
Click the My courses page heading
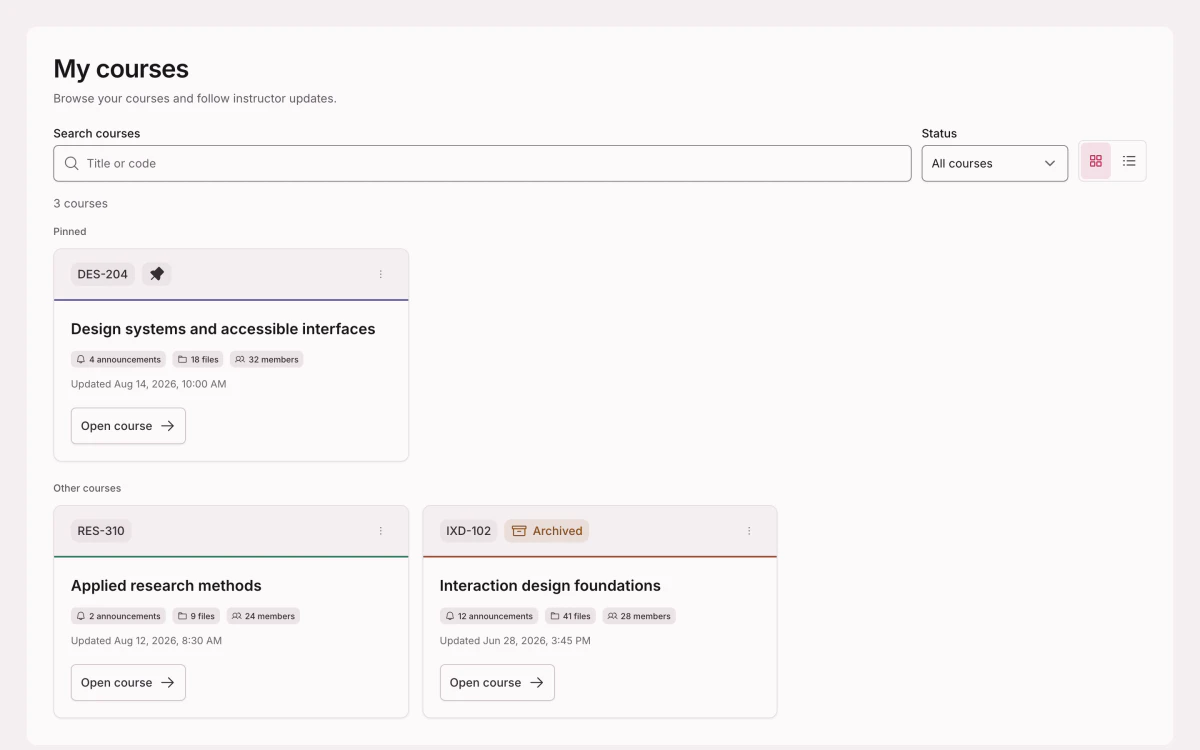[121, 69]
